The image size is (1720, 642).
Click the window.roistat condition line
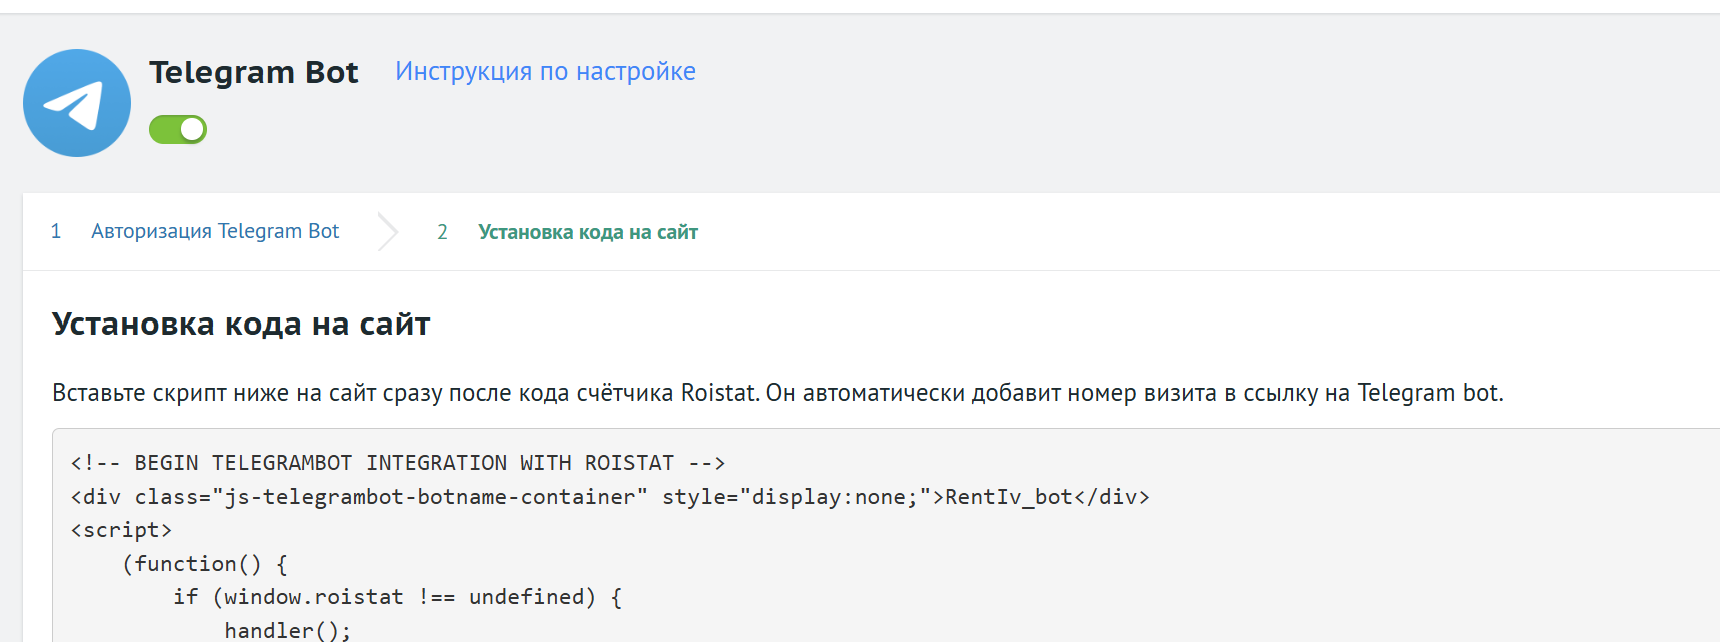(x=397, y=597)
